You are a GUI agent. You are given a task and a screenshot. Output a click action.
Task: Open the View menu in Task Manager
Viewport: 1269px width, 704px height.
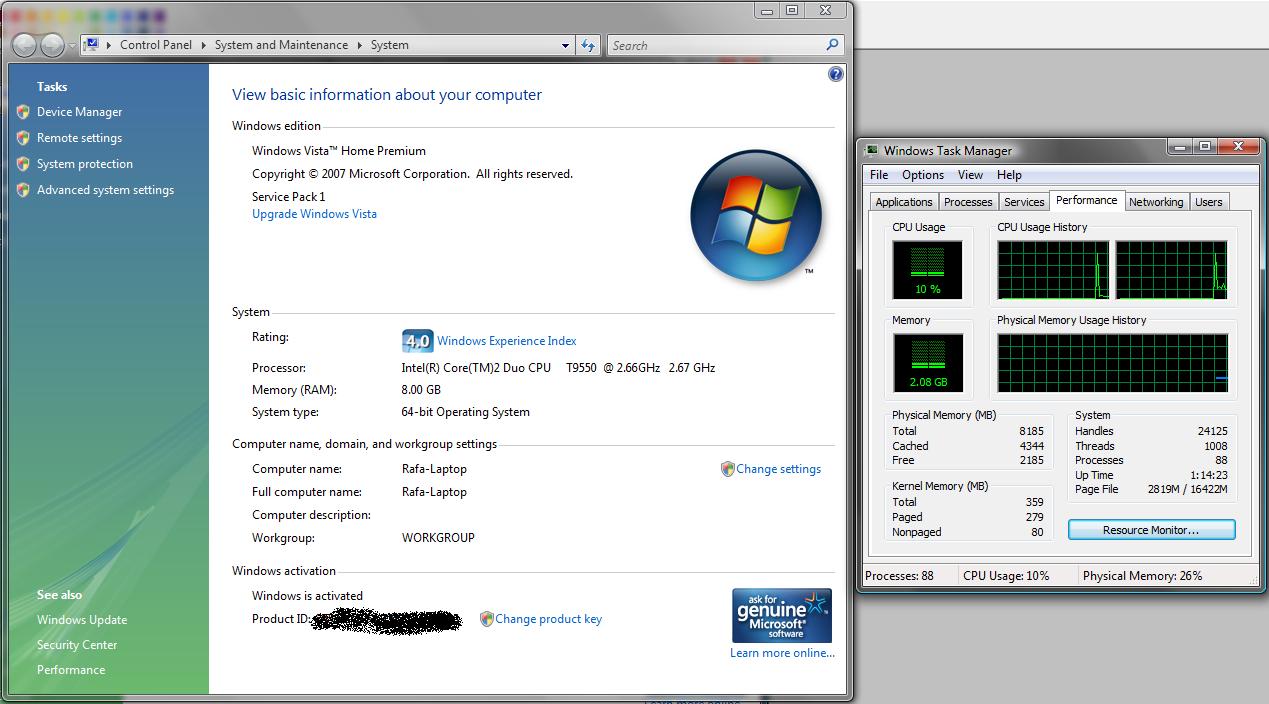970,175
